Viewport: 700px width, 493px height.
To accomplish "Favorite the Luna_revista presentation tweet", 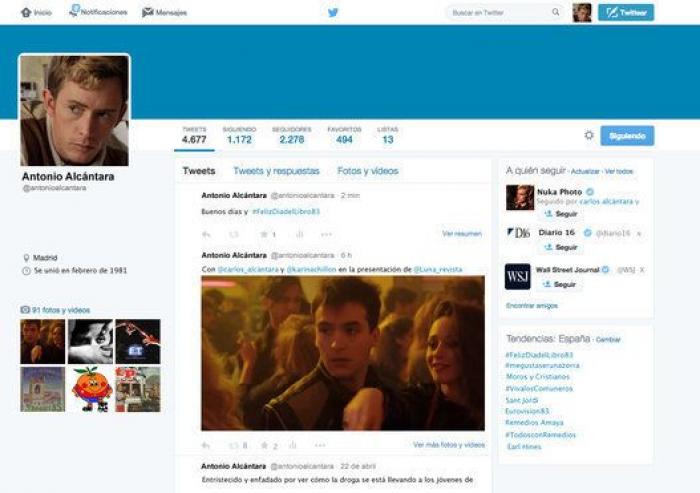I will [x=264, y=445].
